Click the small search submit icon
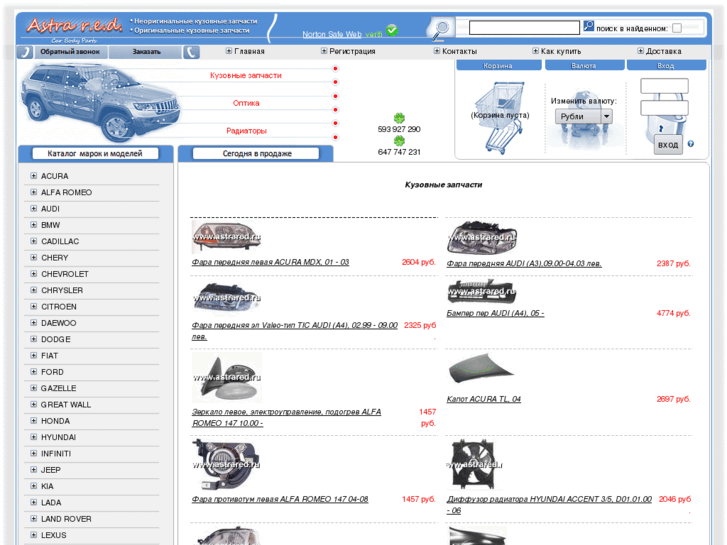The width and height of the screenshot is (727, 545). pyautogui.click(x=588, y=26)
